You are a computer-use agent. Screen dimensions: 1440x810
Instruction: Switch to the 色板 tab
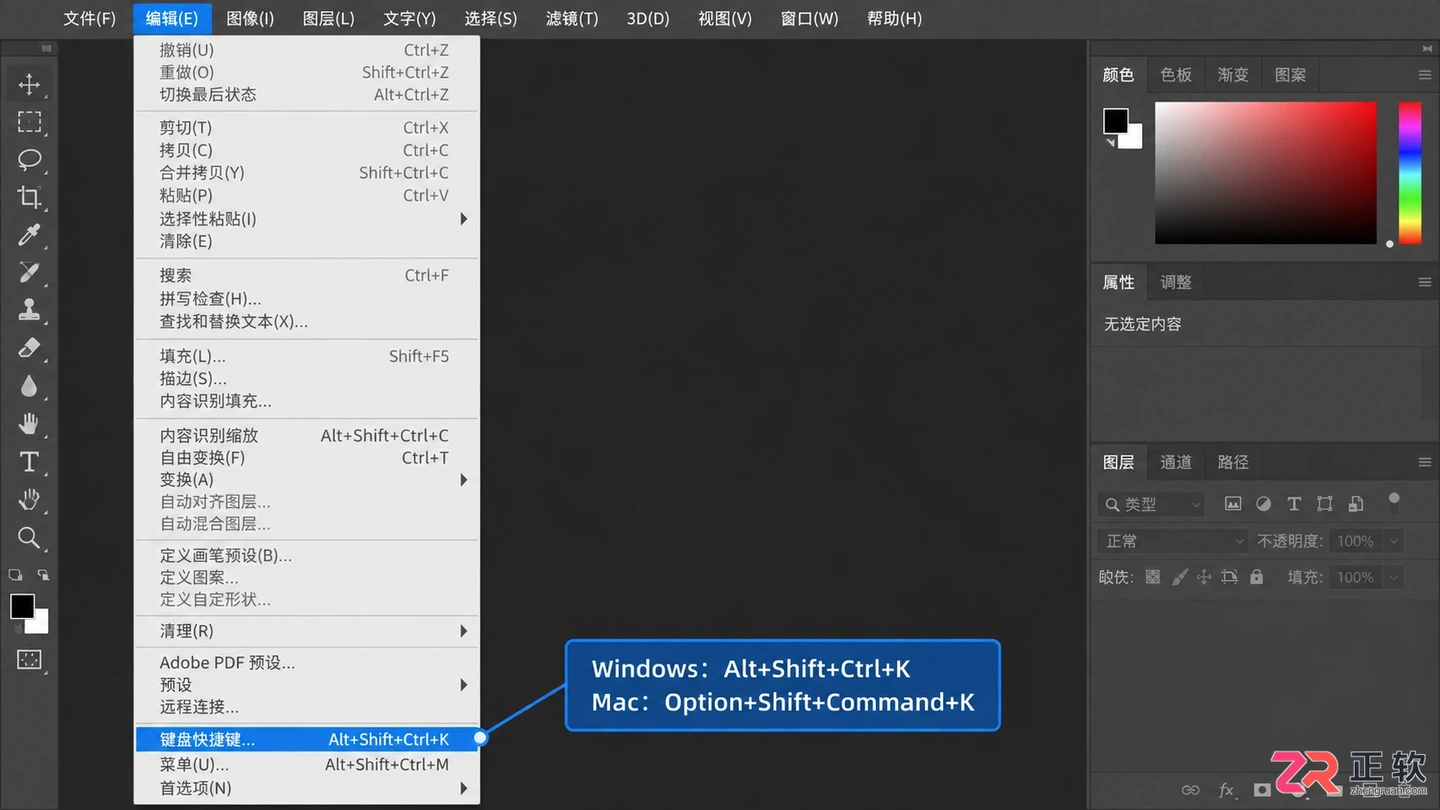point(1176,75)
